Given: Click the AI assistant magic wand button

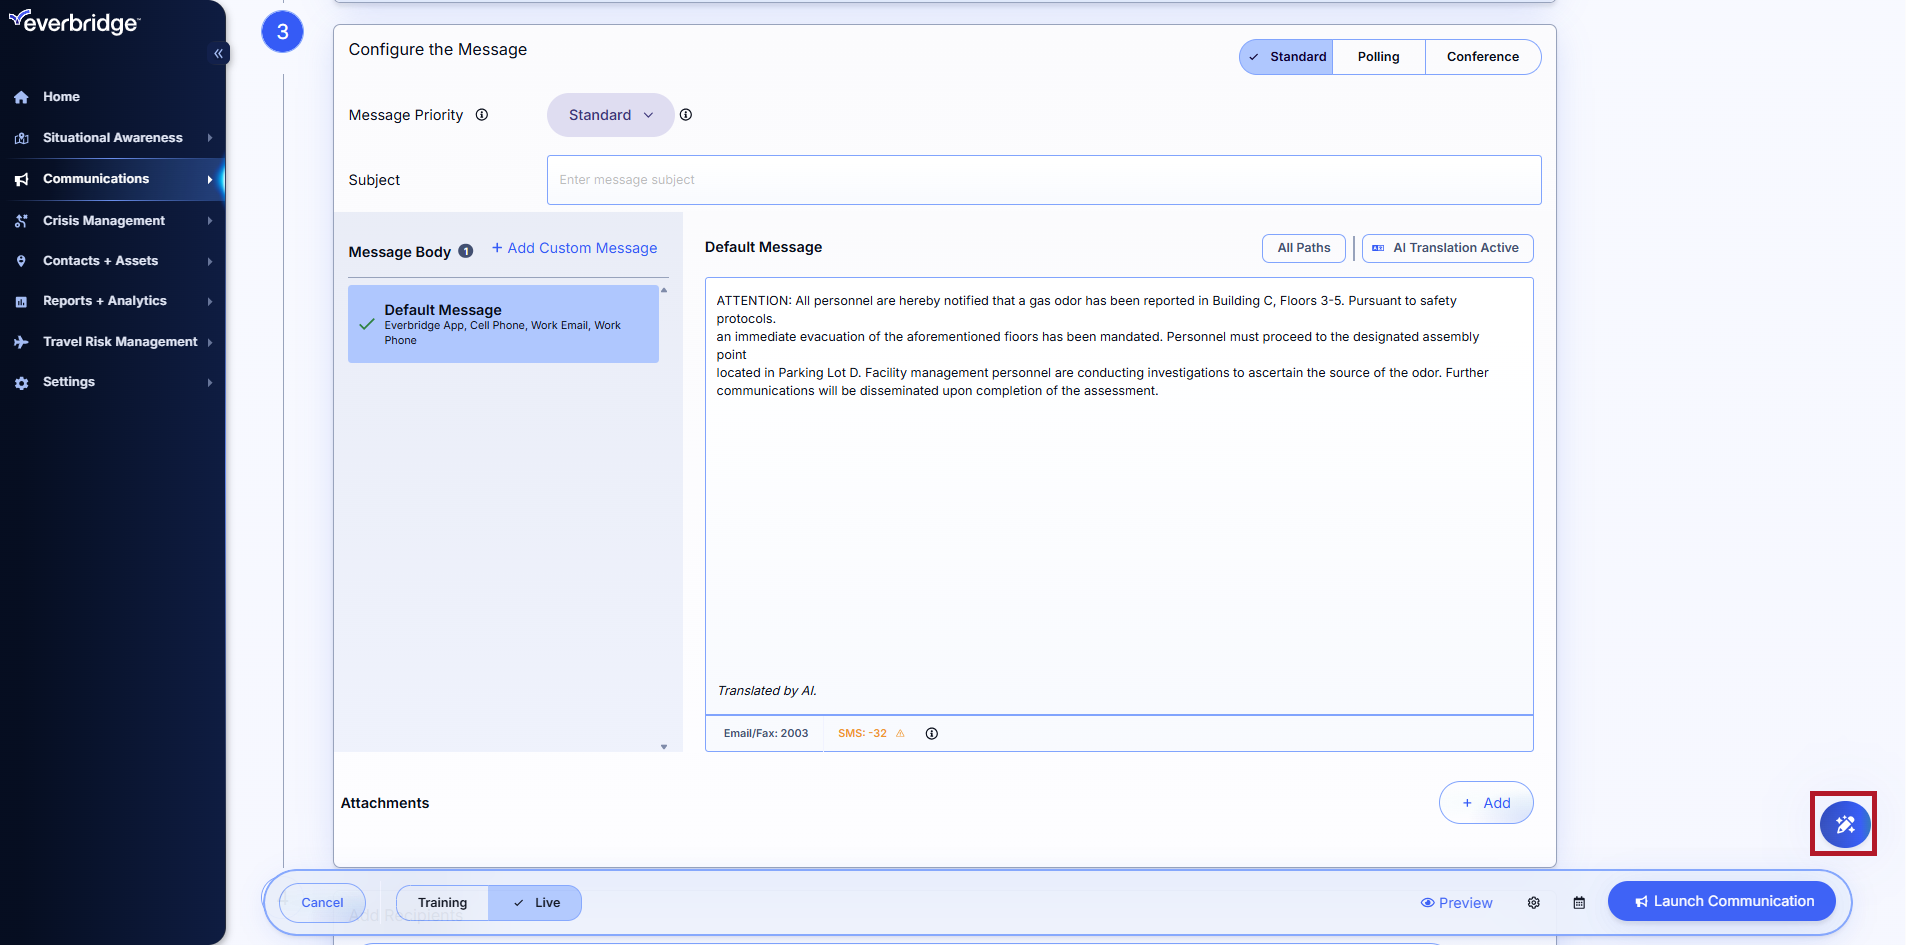Looking at the screenshot, I should point(1844,824).
